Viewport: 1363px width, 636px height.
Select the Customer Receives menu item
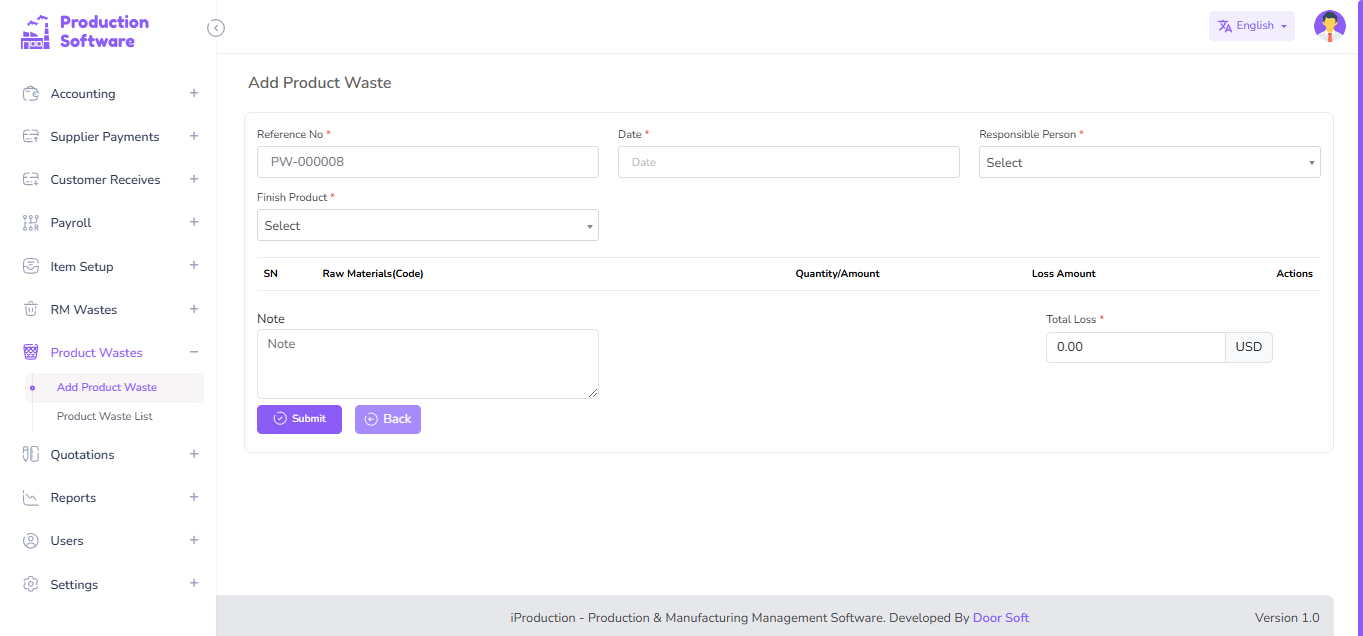pos(105,180)
